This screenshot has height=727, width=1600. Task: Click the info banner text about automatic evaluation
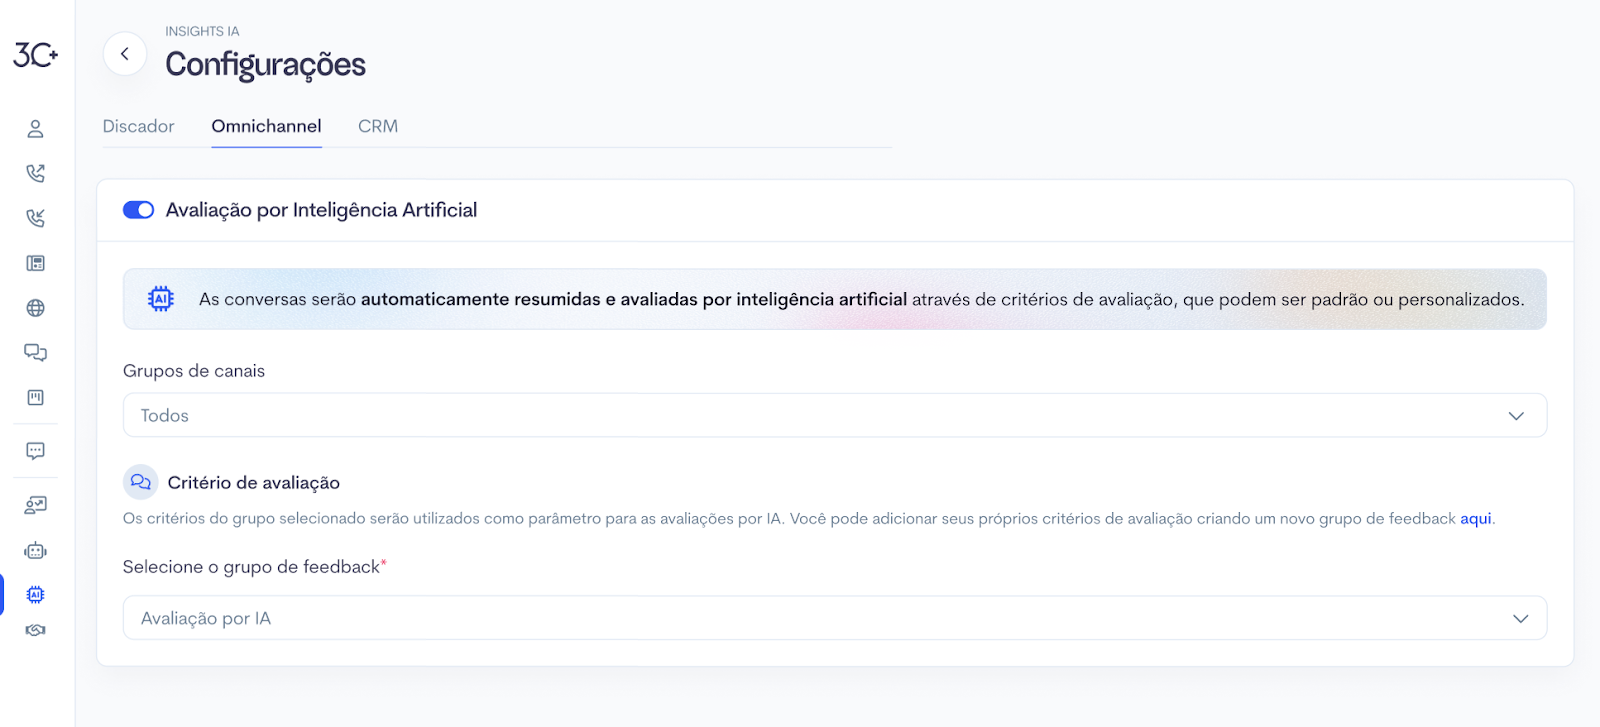(x=861, y=299)
